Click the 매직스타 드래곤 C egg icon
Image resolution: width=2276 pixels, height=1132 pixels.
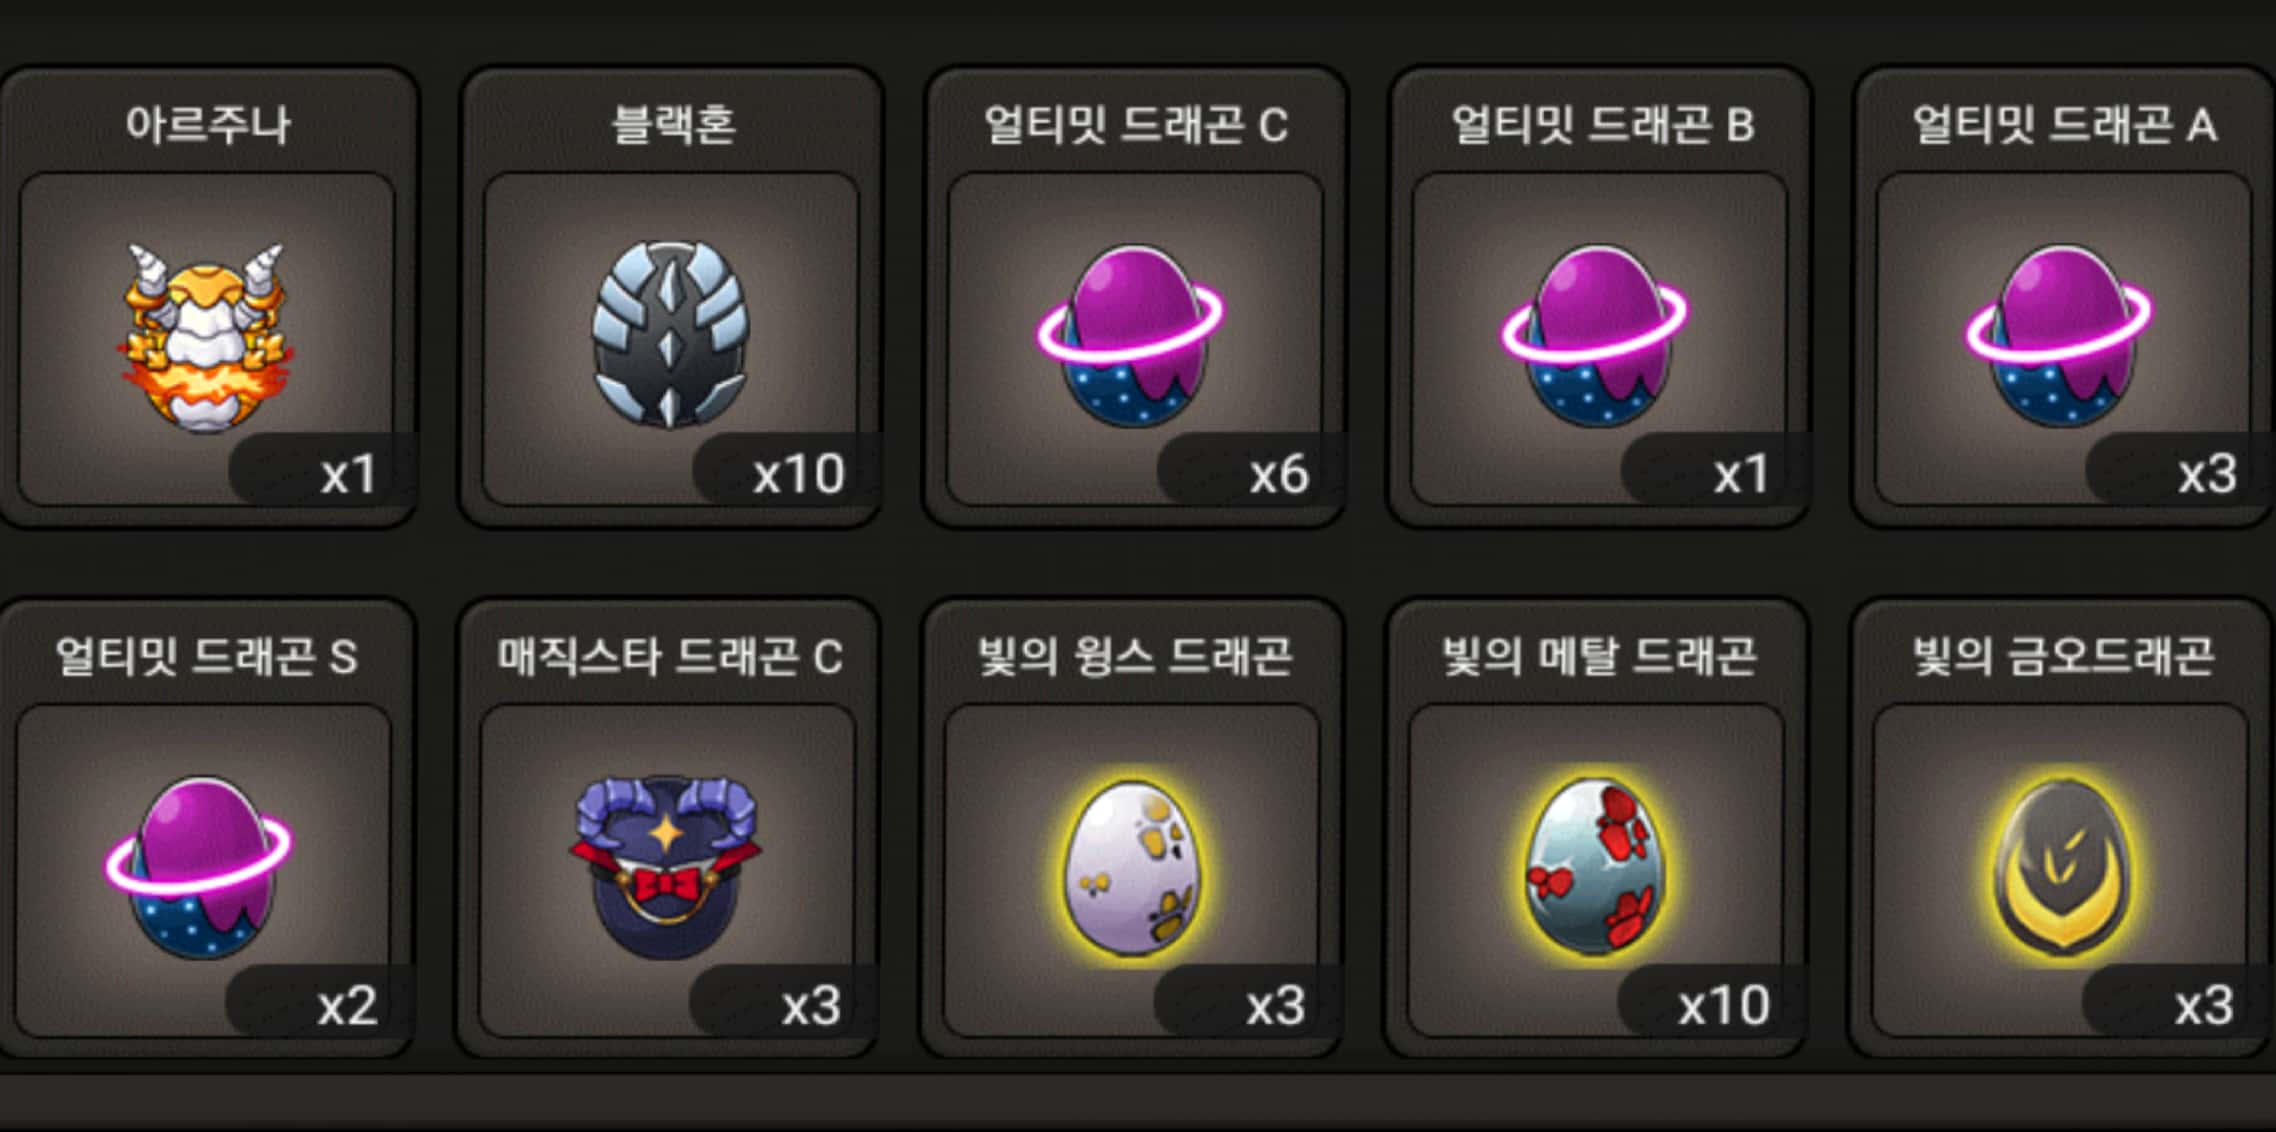[666, 866]
